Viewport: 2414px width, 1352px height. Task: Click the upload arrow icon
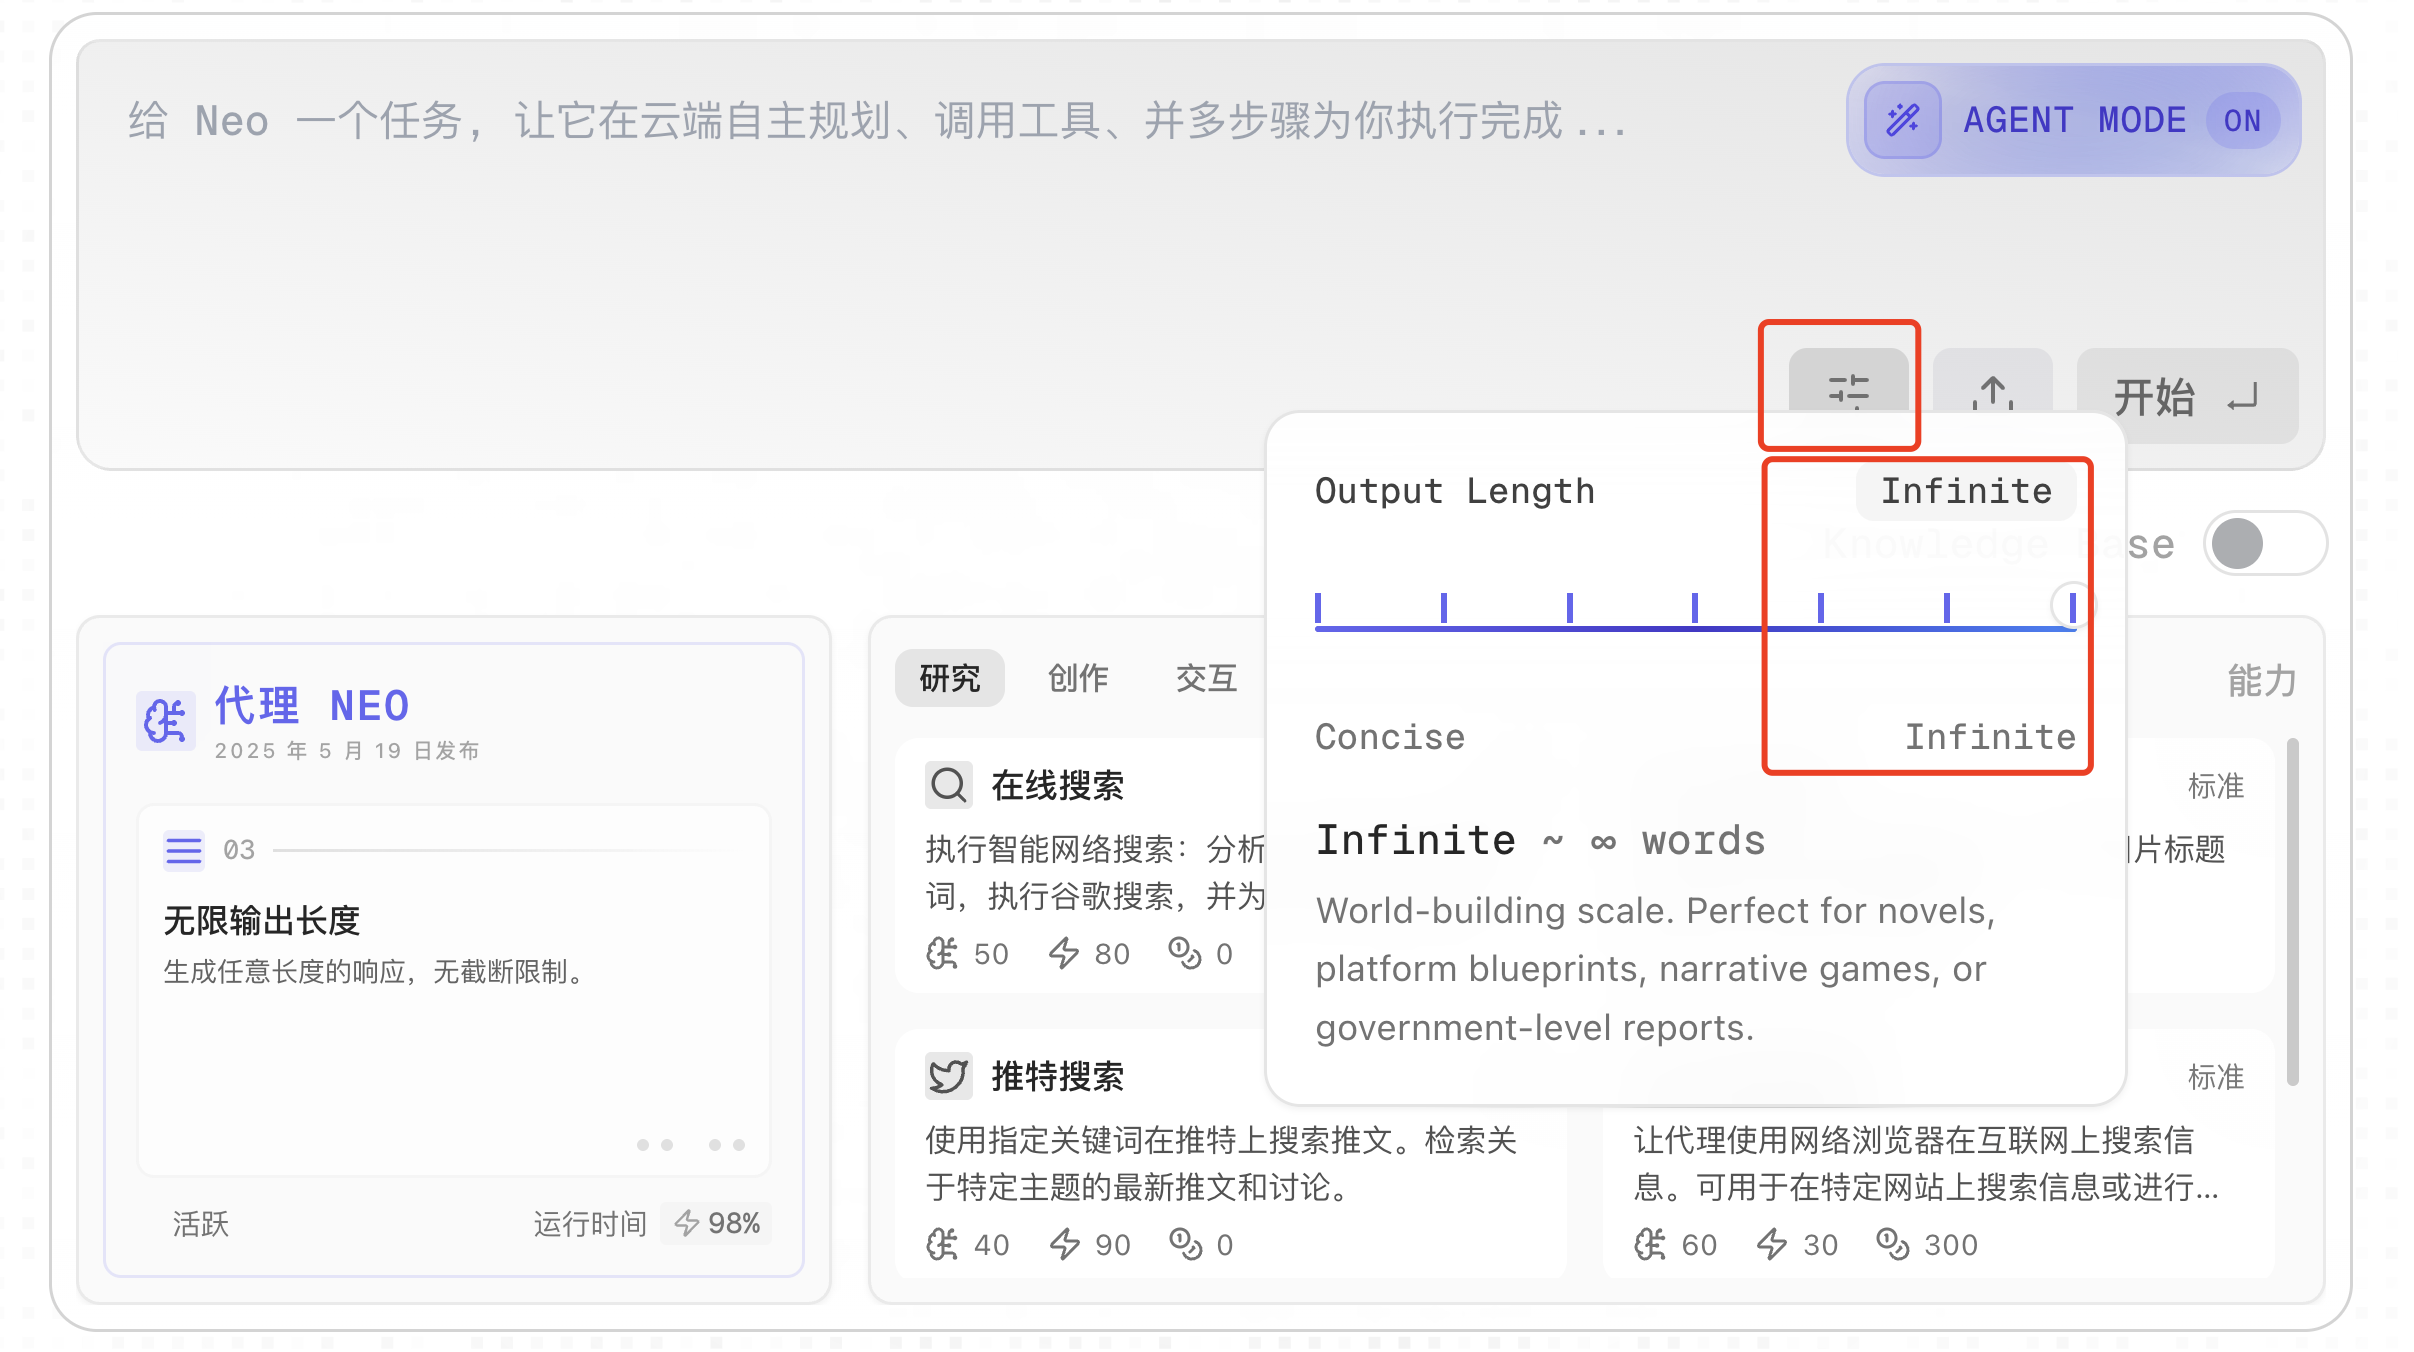[x=1992, y=392]
